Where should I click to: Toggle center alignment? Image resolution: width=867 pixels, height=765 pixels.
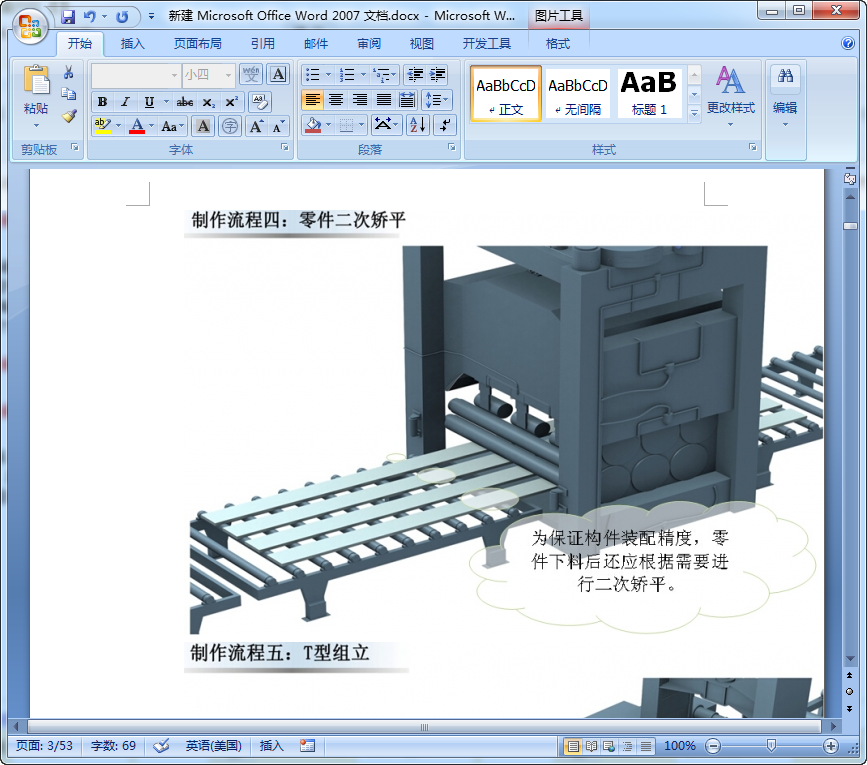click(336, 100)
